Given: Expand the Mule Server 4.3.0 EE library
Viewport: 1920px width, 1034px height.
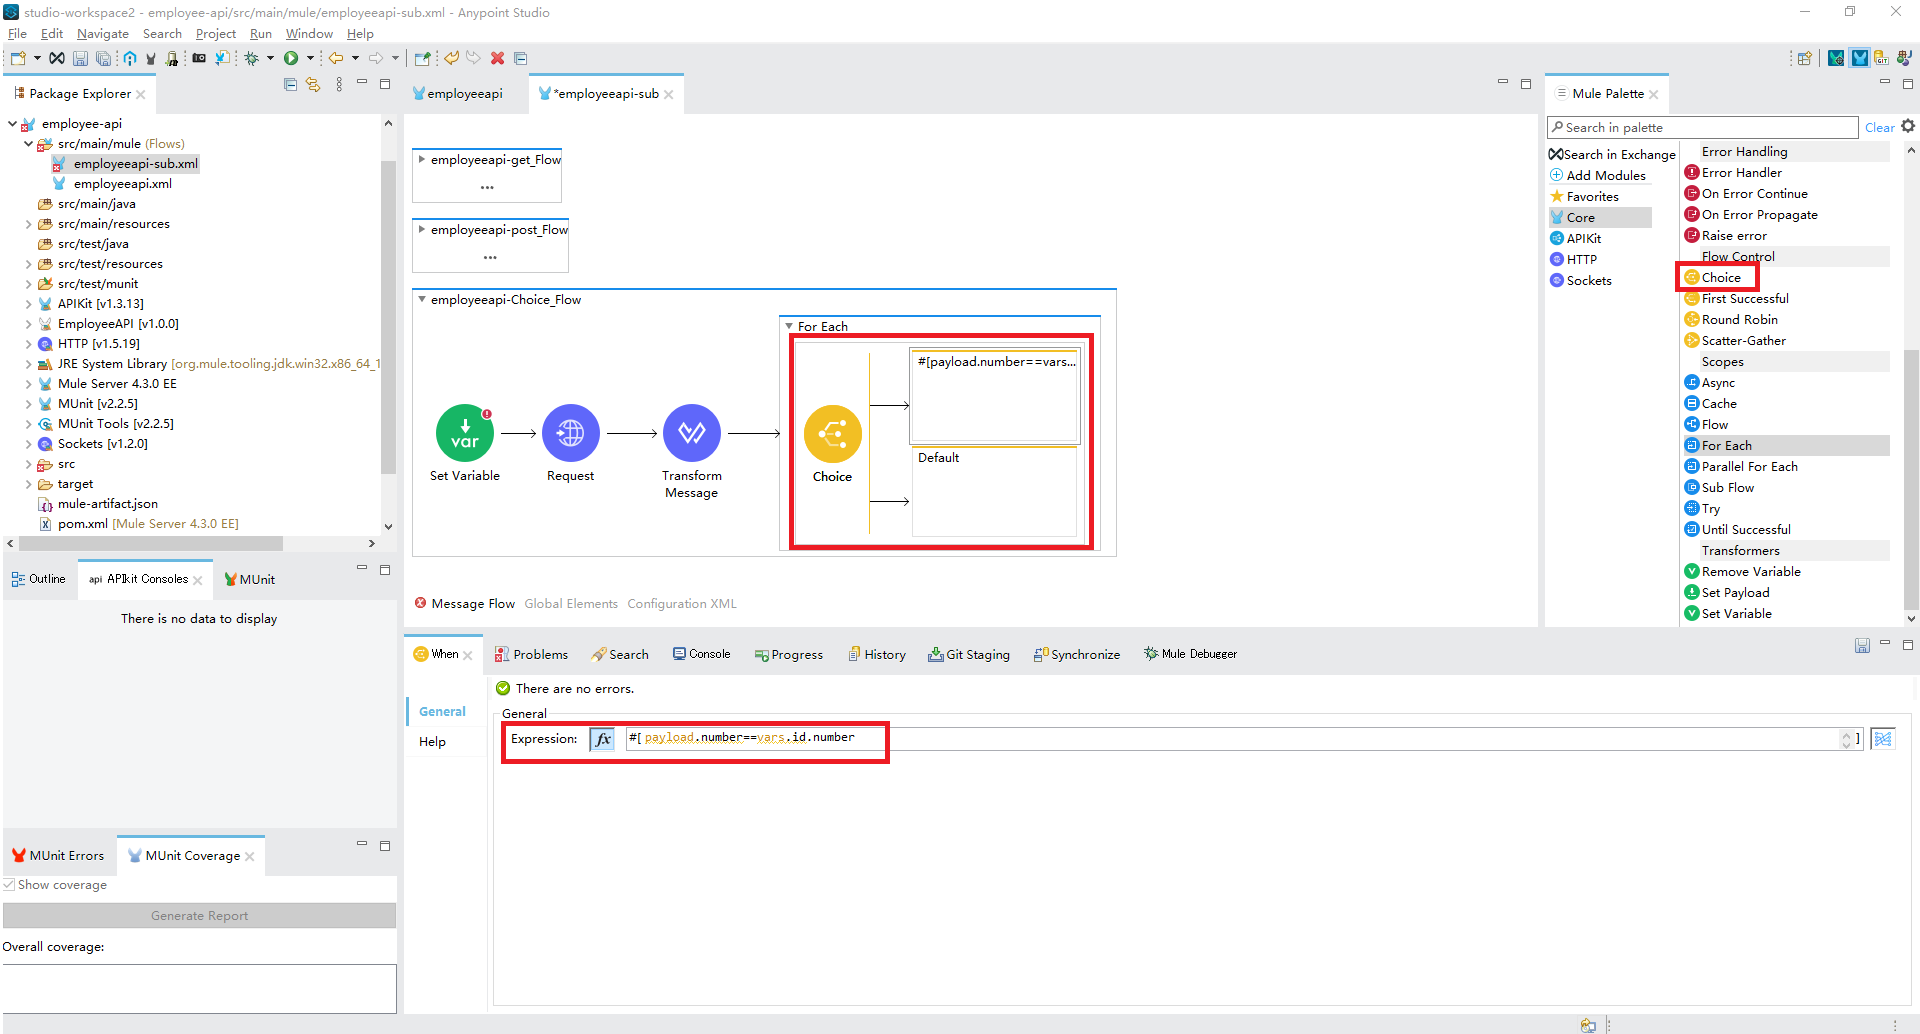Looking at the screenshot, I should point(28,384).
